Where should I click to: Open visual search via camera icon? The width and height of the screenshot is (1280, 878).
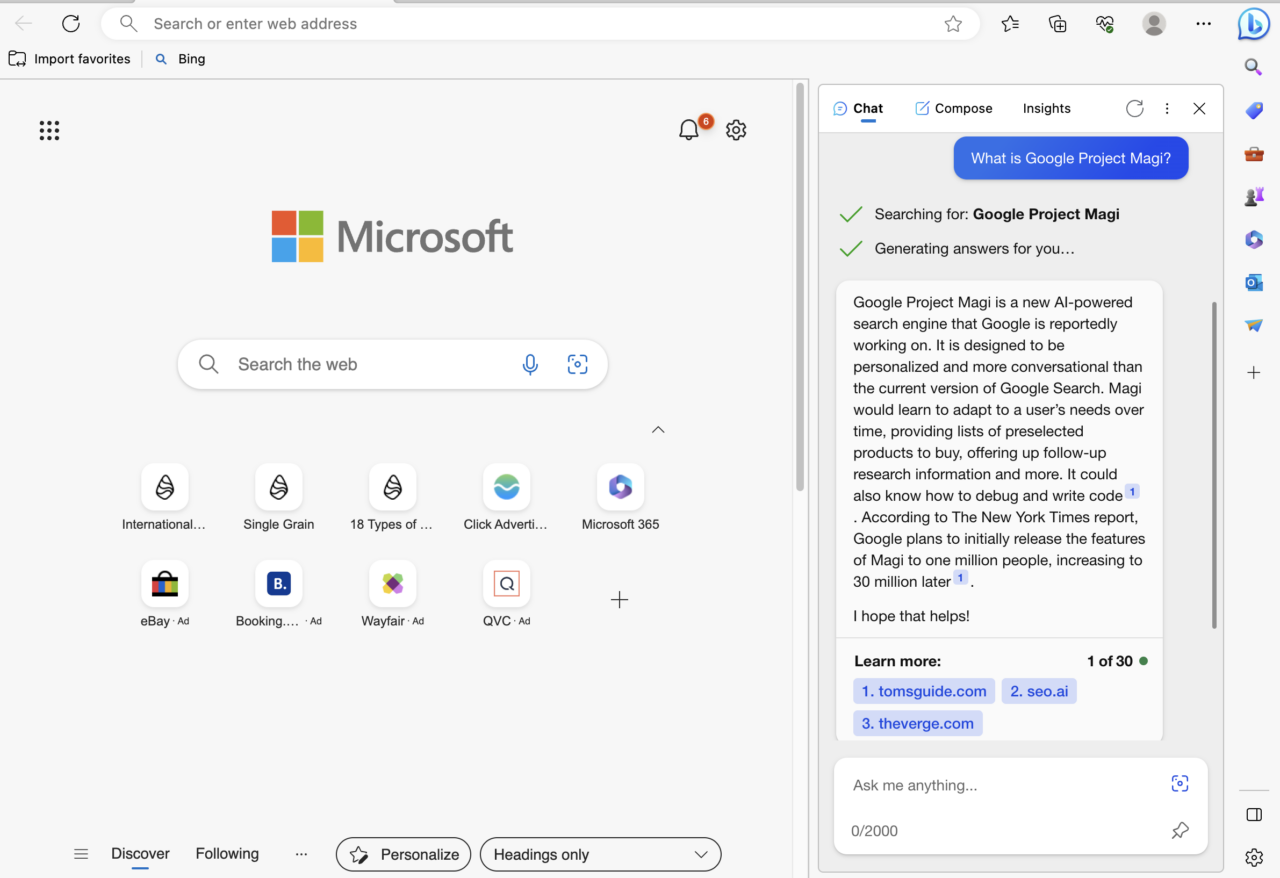(578, 364)
